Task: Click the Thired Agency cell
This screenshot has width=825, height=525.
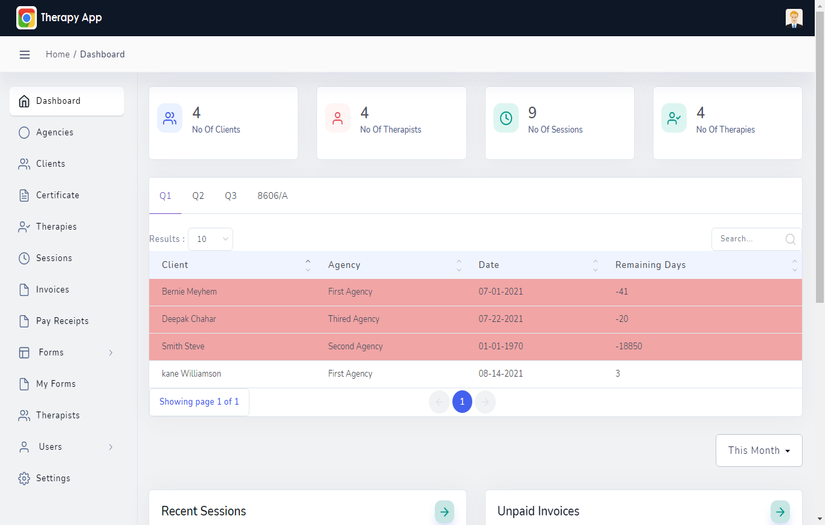Action: click(354, 319)
